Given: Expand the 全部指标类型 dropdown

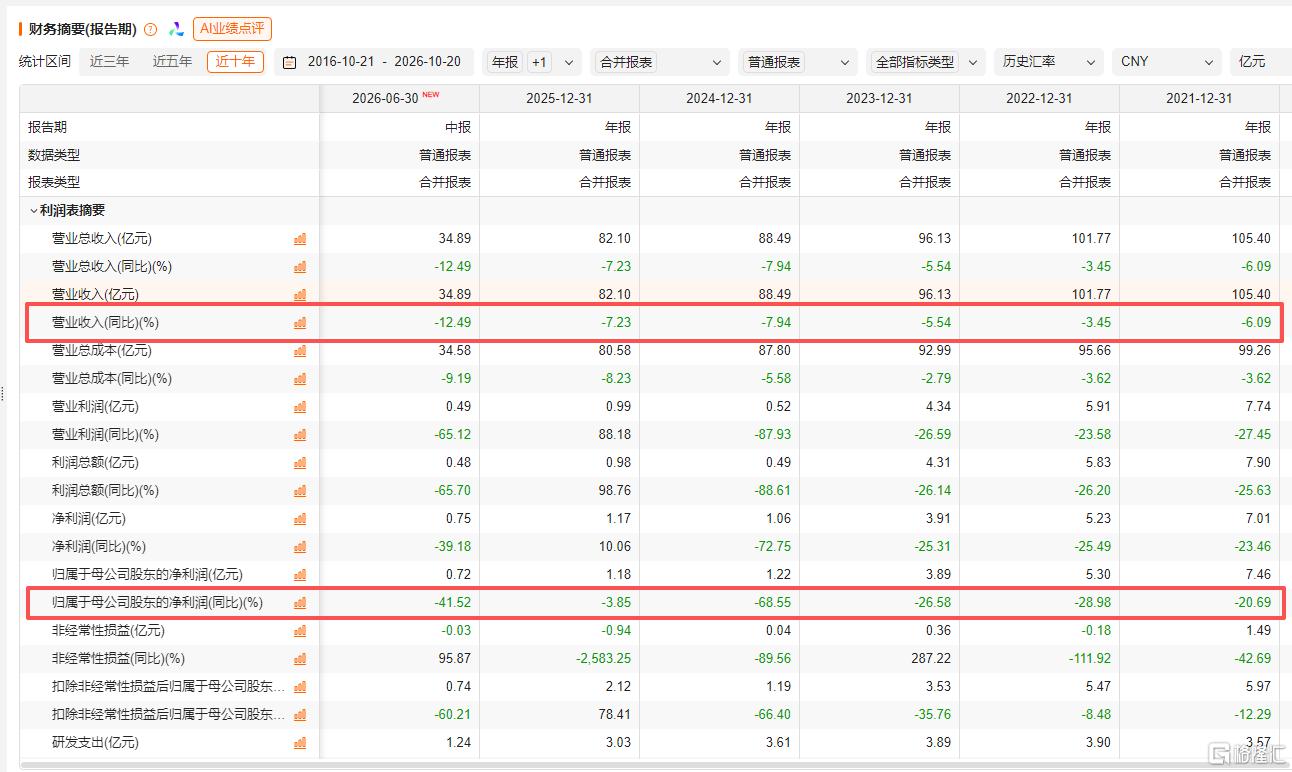Looking at the screenshot, I should click(x=926, y=62).
